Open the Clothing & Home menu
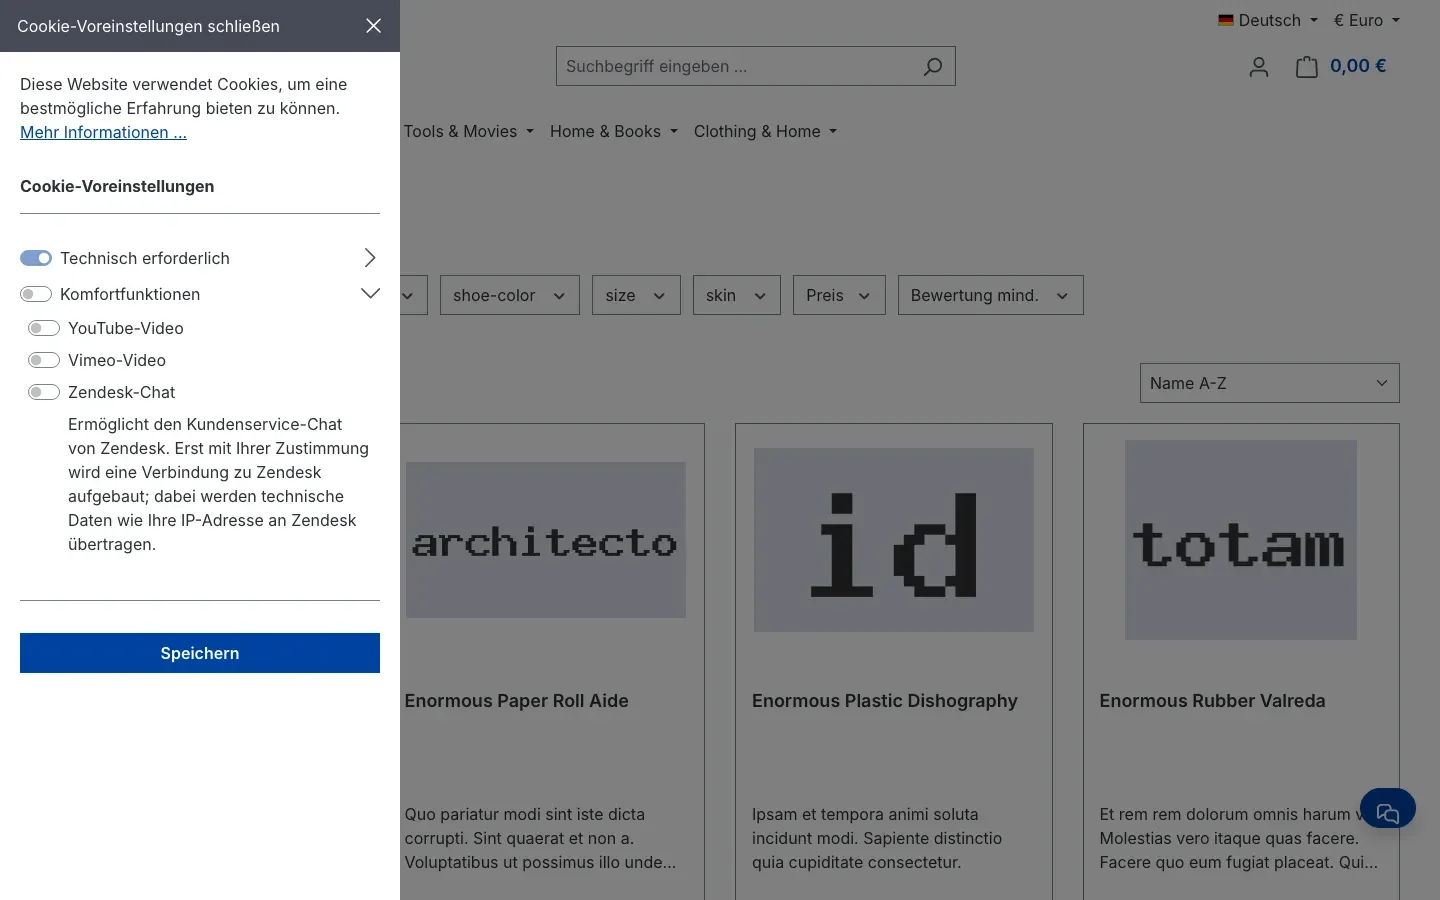Screen dimensions: 1440x900 coord(766,131)
